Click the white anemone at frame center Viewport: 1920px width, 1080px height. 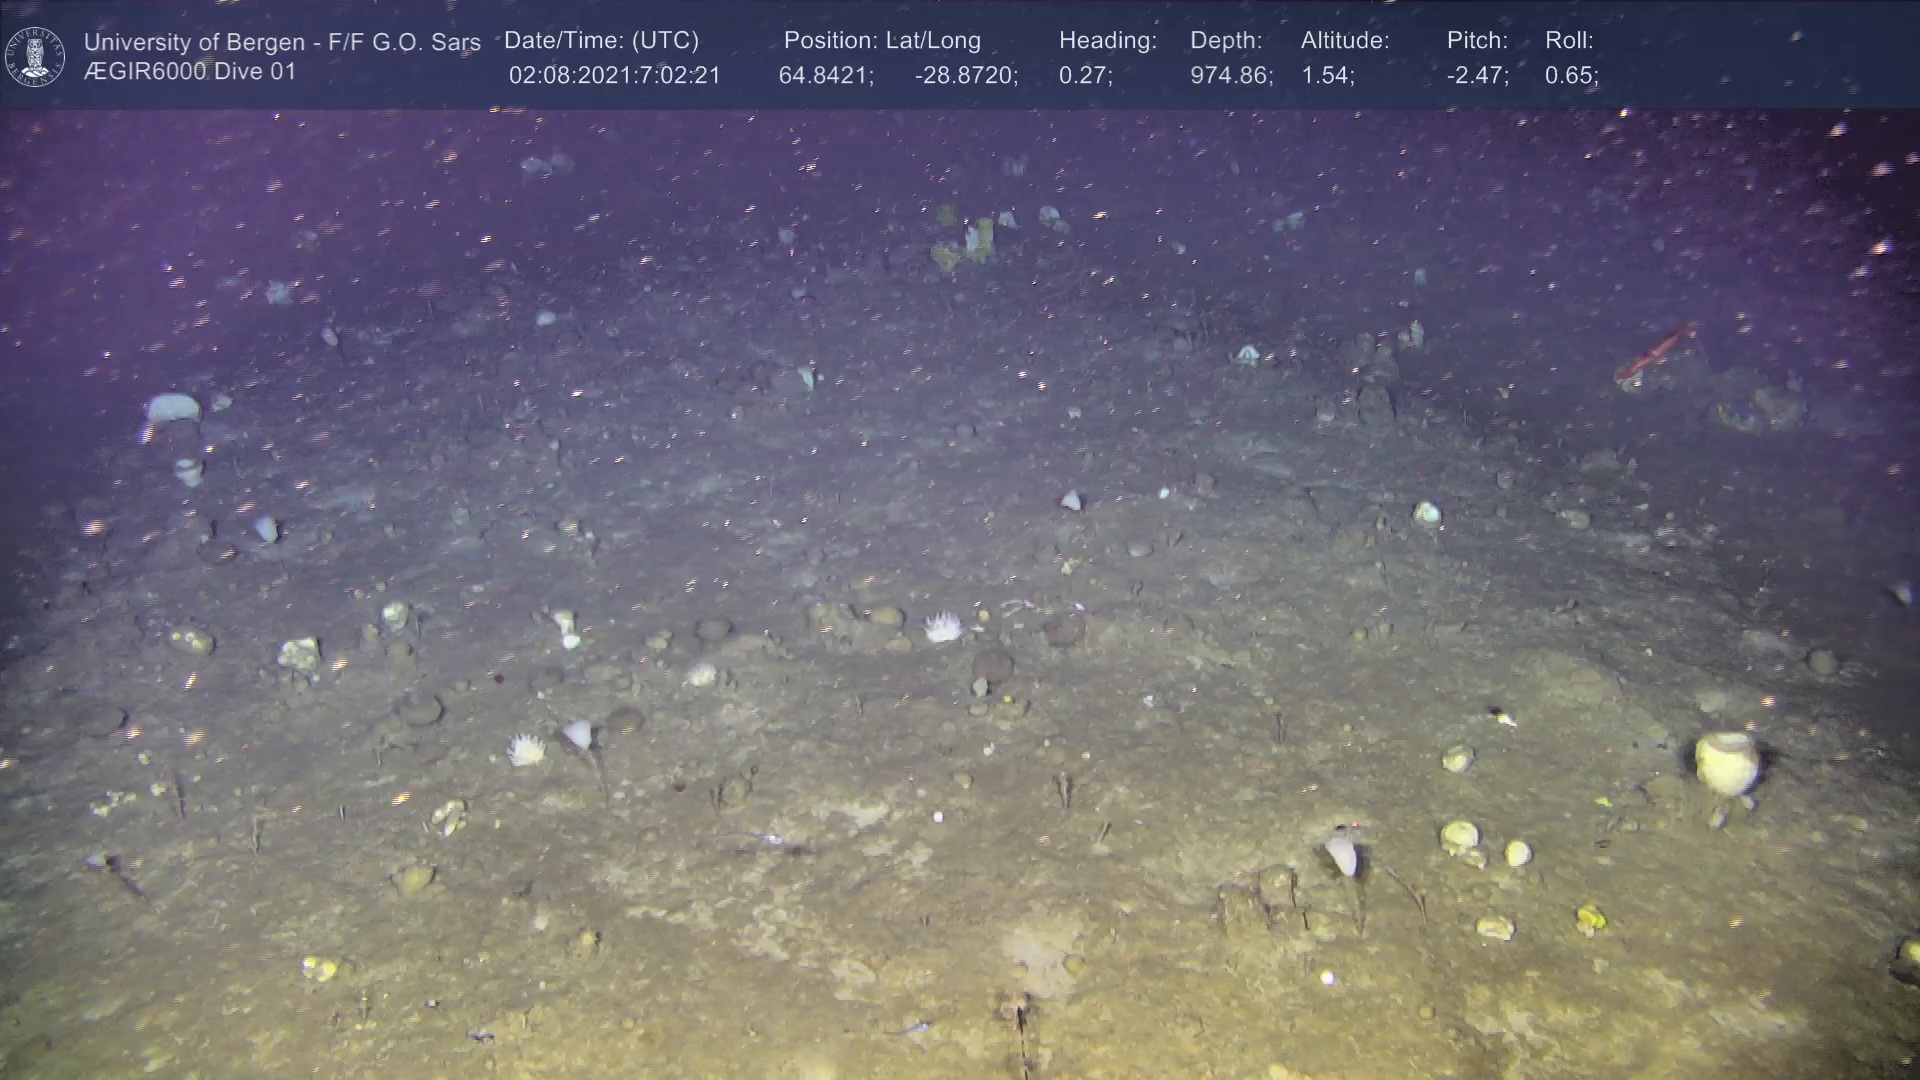click(x=942, y=627)
